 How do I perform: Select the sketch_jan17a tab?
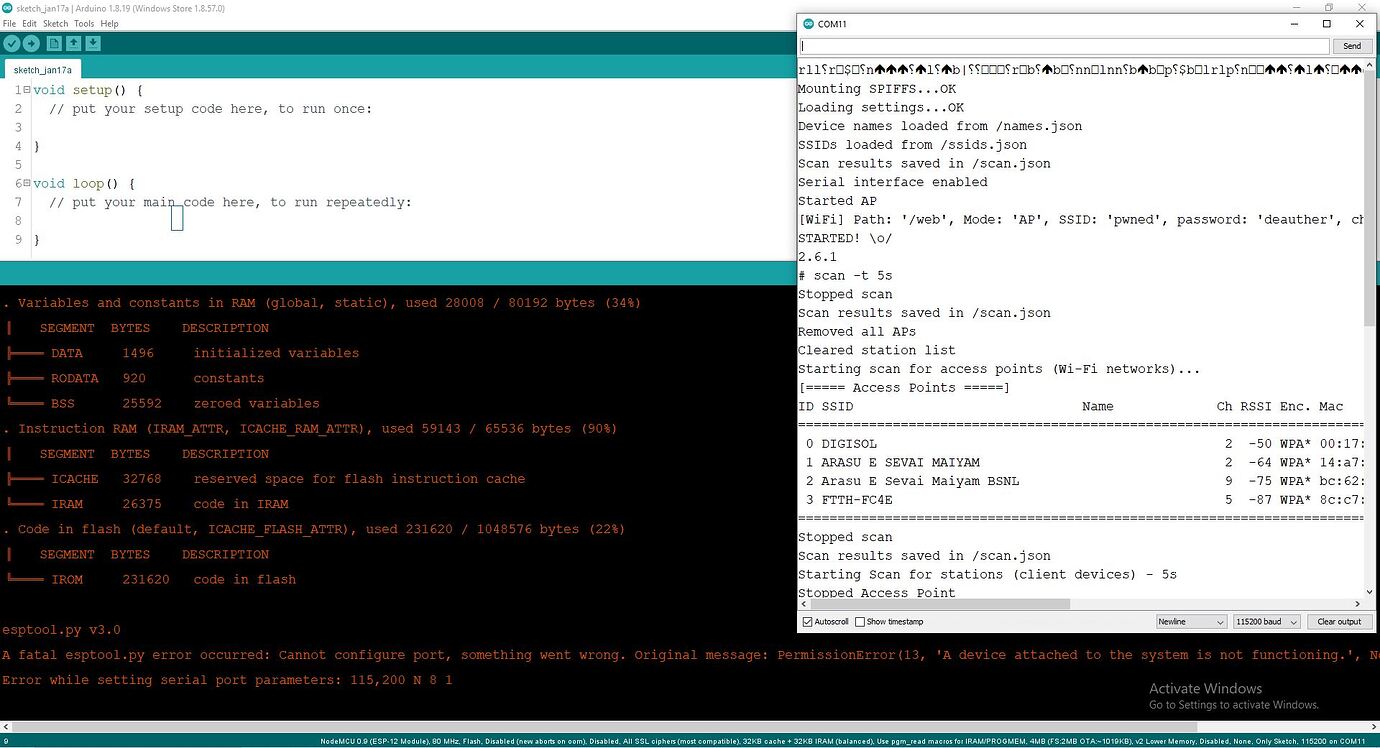pyautogui.click(x=42, y=69)
